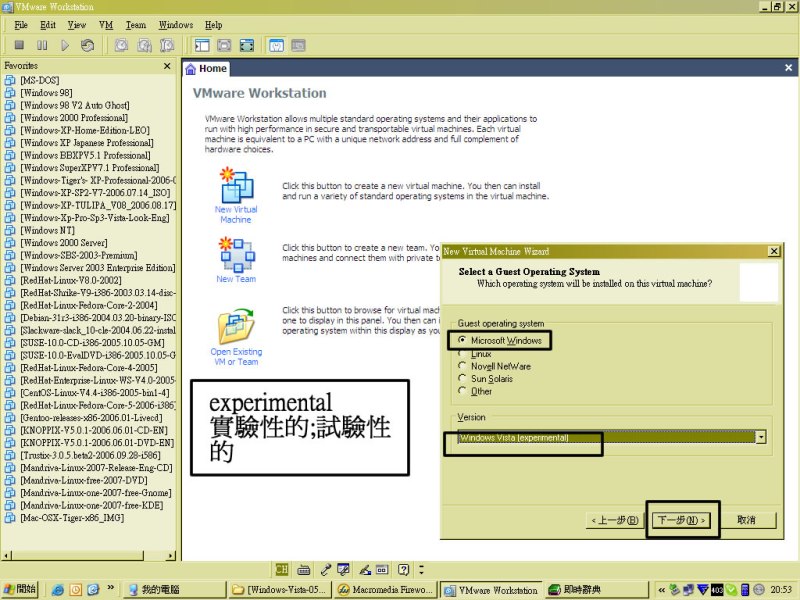Click the Favorites scrollbar right arrow

coord(170,556)
